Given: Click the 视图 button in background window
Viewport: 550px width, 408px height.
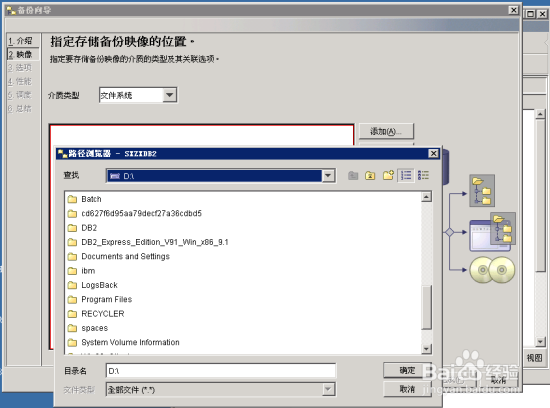Looking at the screenshot, I should [534, 358].
